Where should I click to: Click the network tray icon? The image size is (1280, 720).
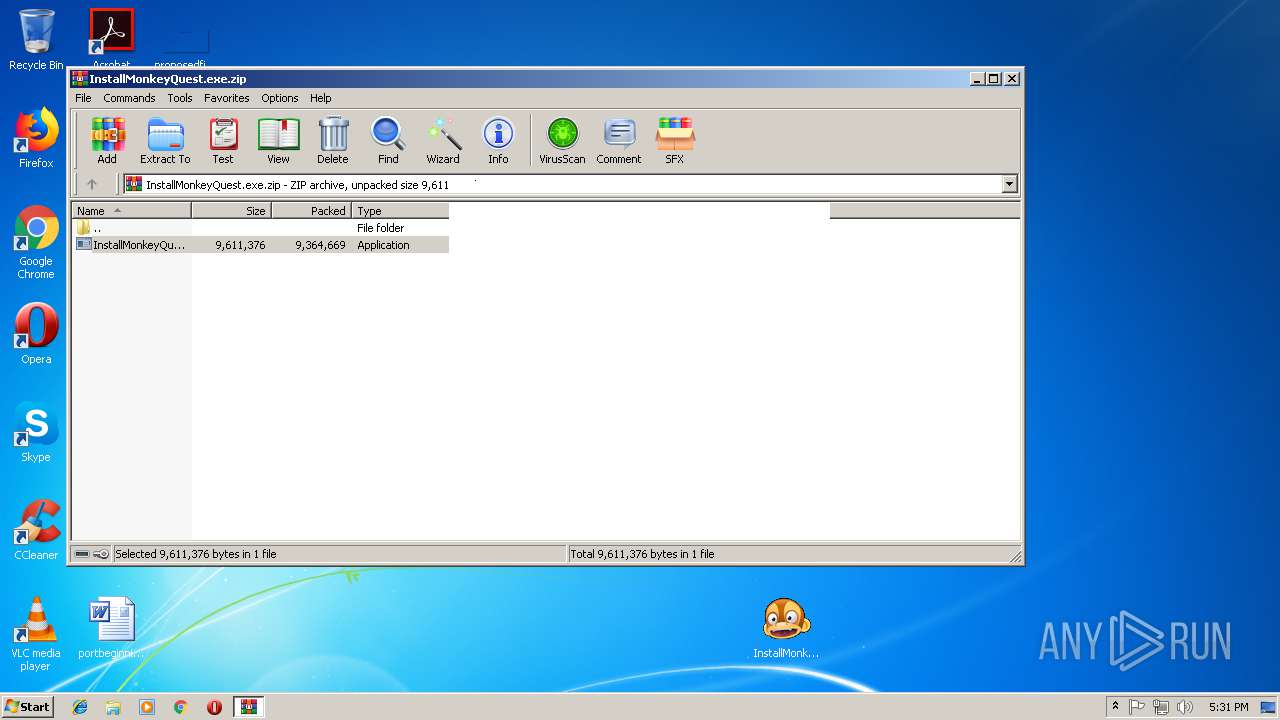(x=1161, y=707)
